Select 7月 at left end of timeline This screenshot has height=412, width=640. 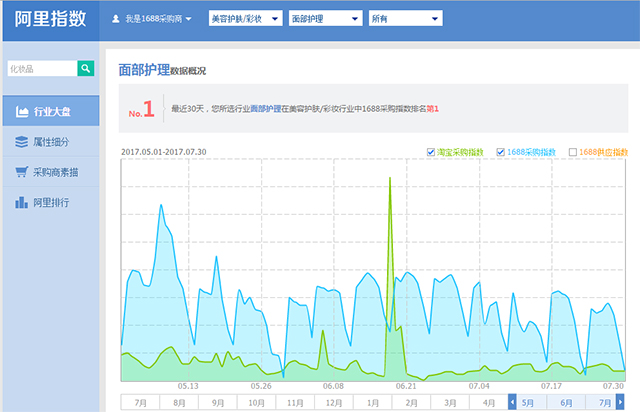(x=140, y=403)
